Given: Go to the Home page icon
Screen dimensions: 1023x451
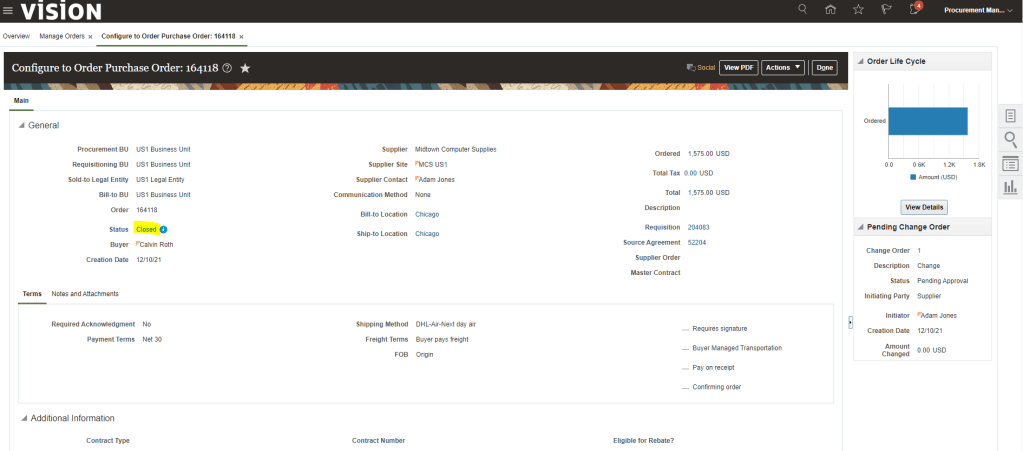Looking at the screenshot, I should coord(830,10).
